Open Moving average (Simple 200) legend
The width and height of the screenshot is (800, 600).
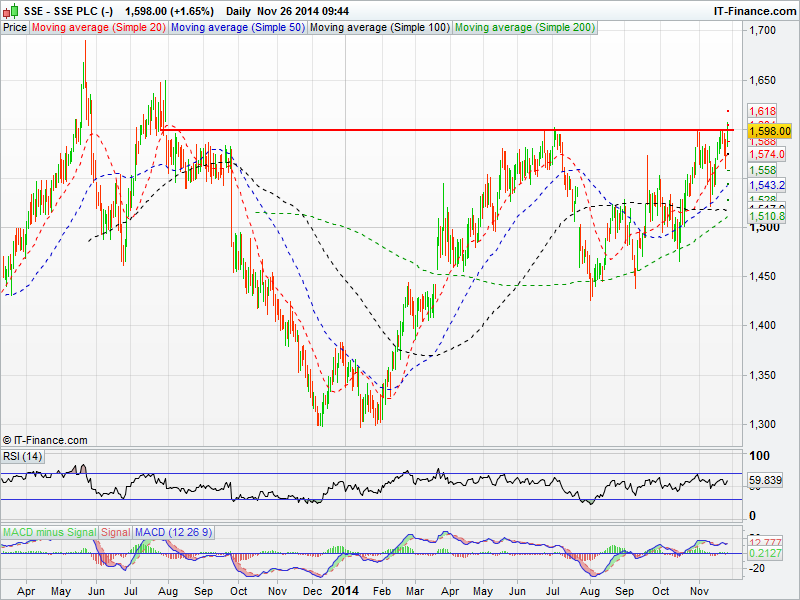point(524,28)
